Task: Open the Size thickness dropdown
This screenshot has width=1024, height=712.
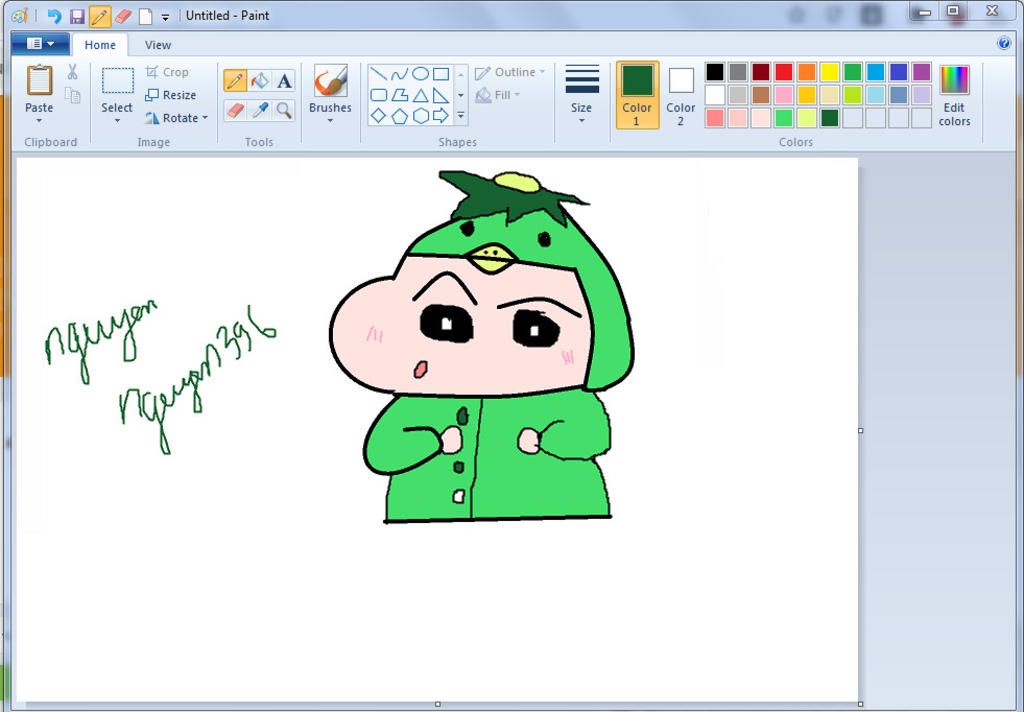Action: [x=582, y=95]
